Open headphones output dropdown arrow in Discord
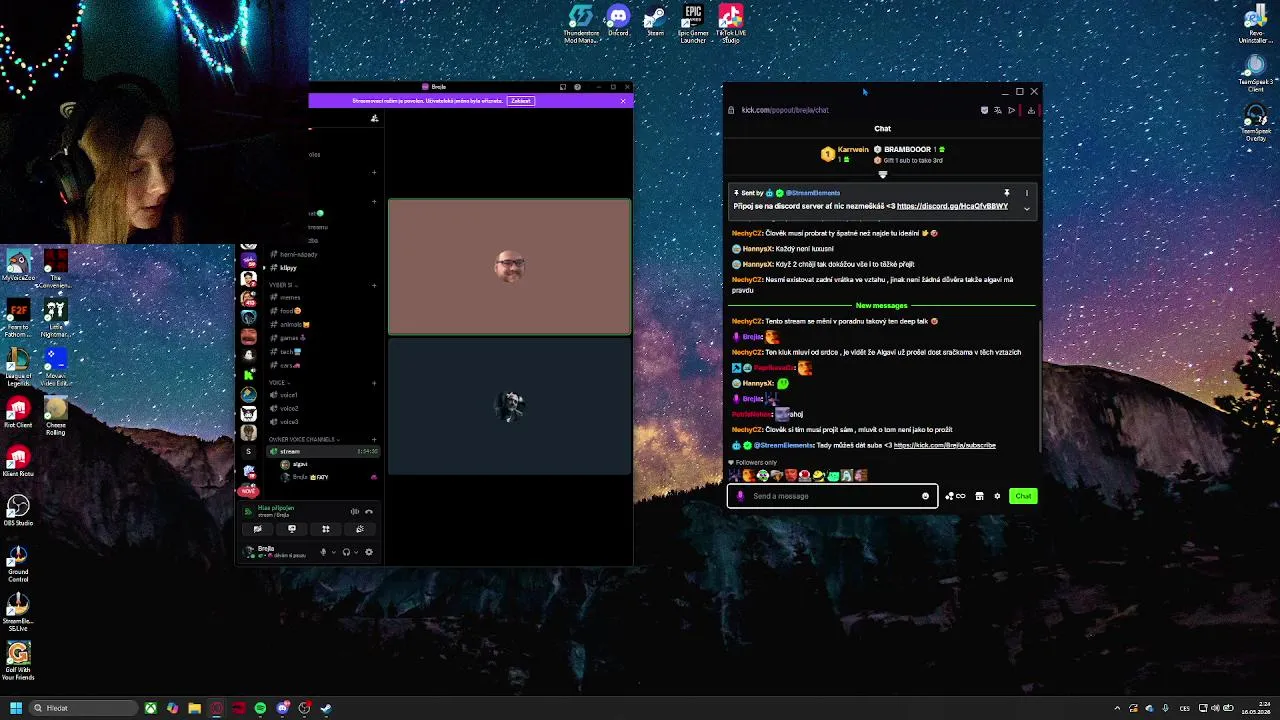Screen dimensions: 1280x720 pos(356,552)
